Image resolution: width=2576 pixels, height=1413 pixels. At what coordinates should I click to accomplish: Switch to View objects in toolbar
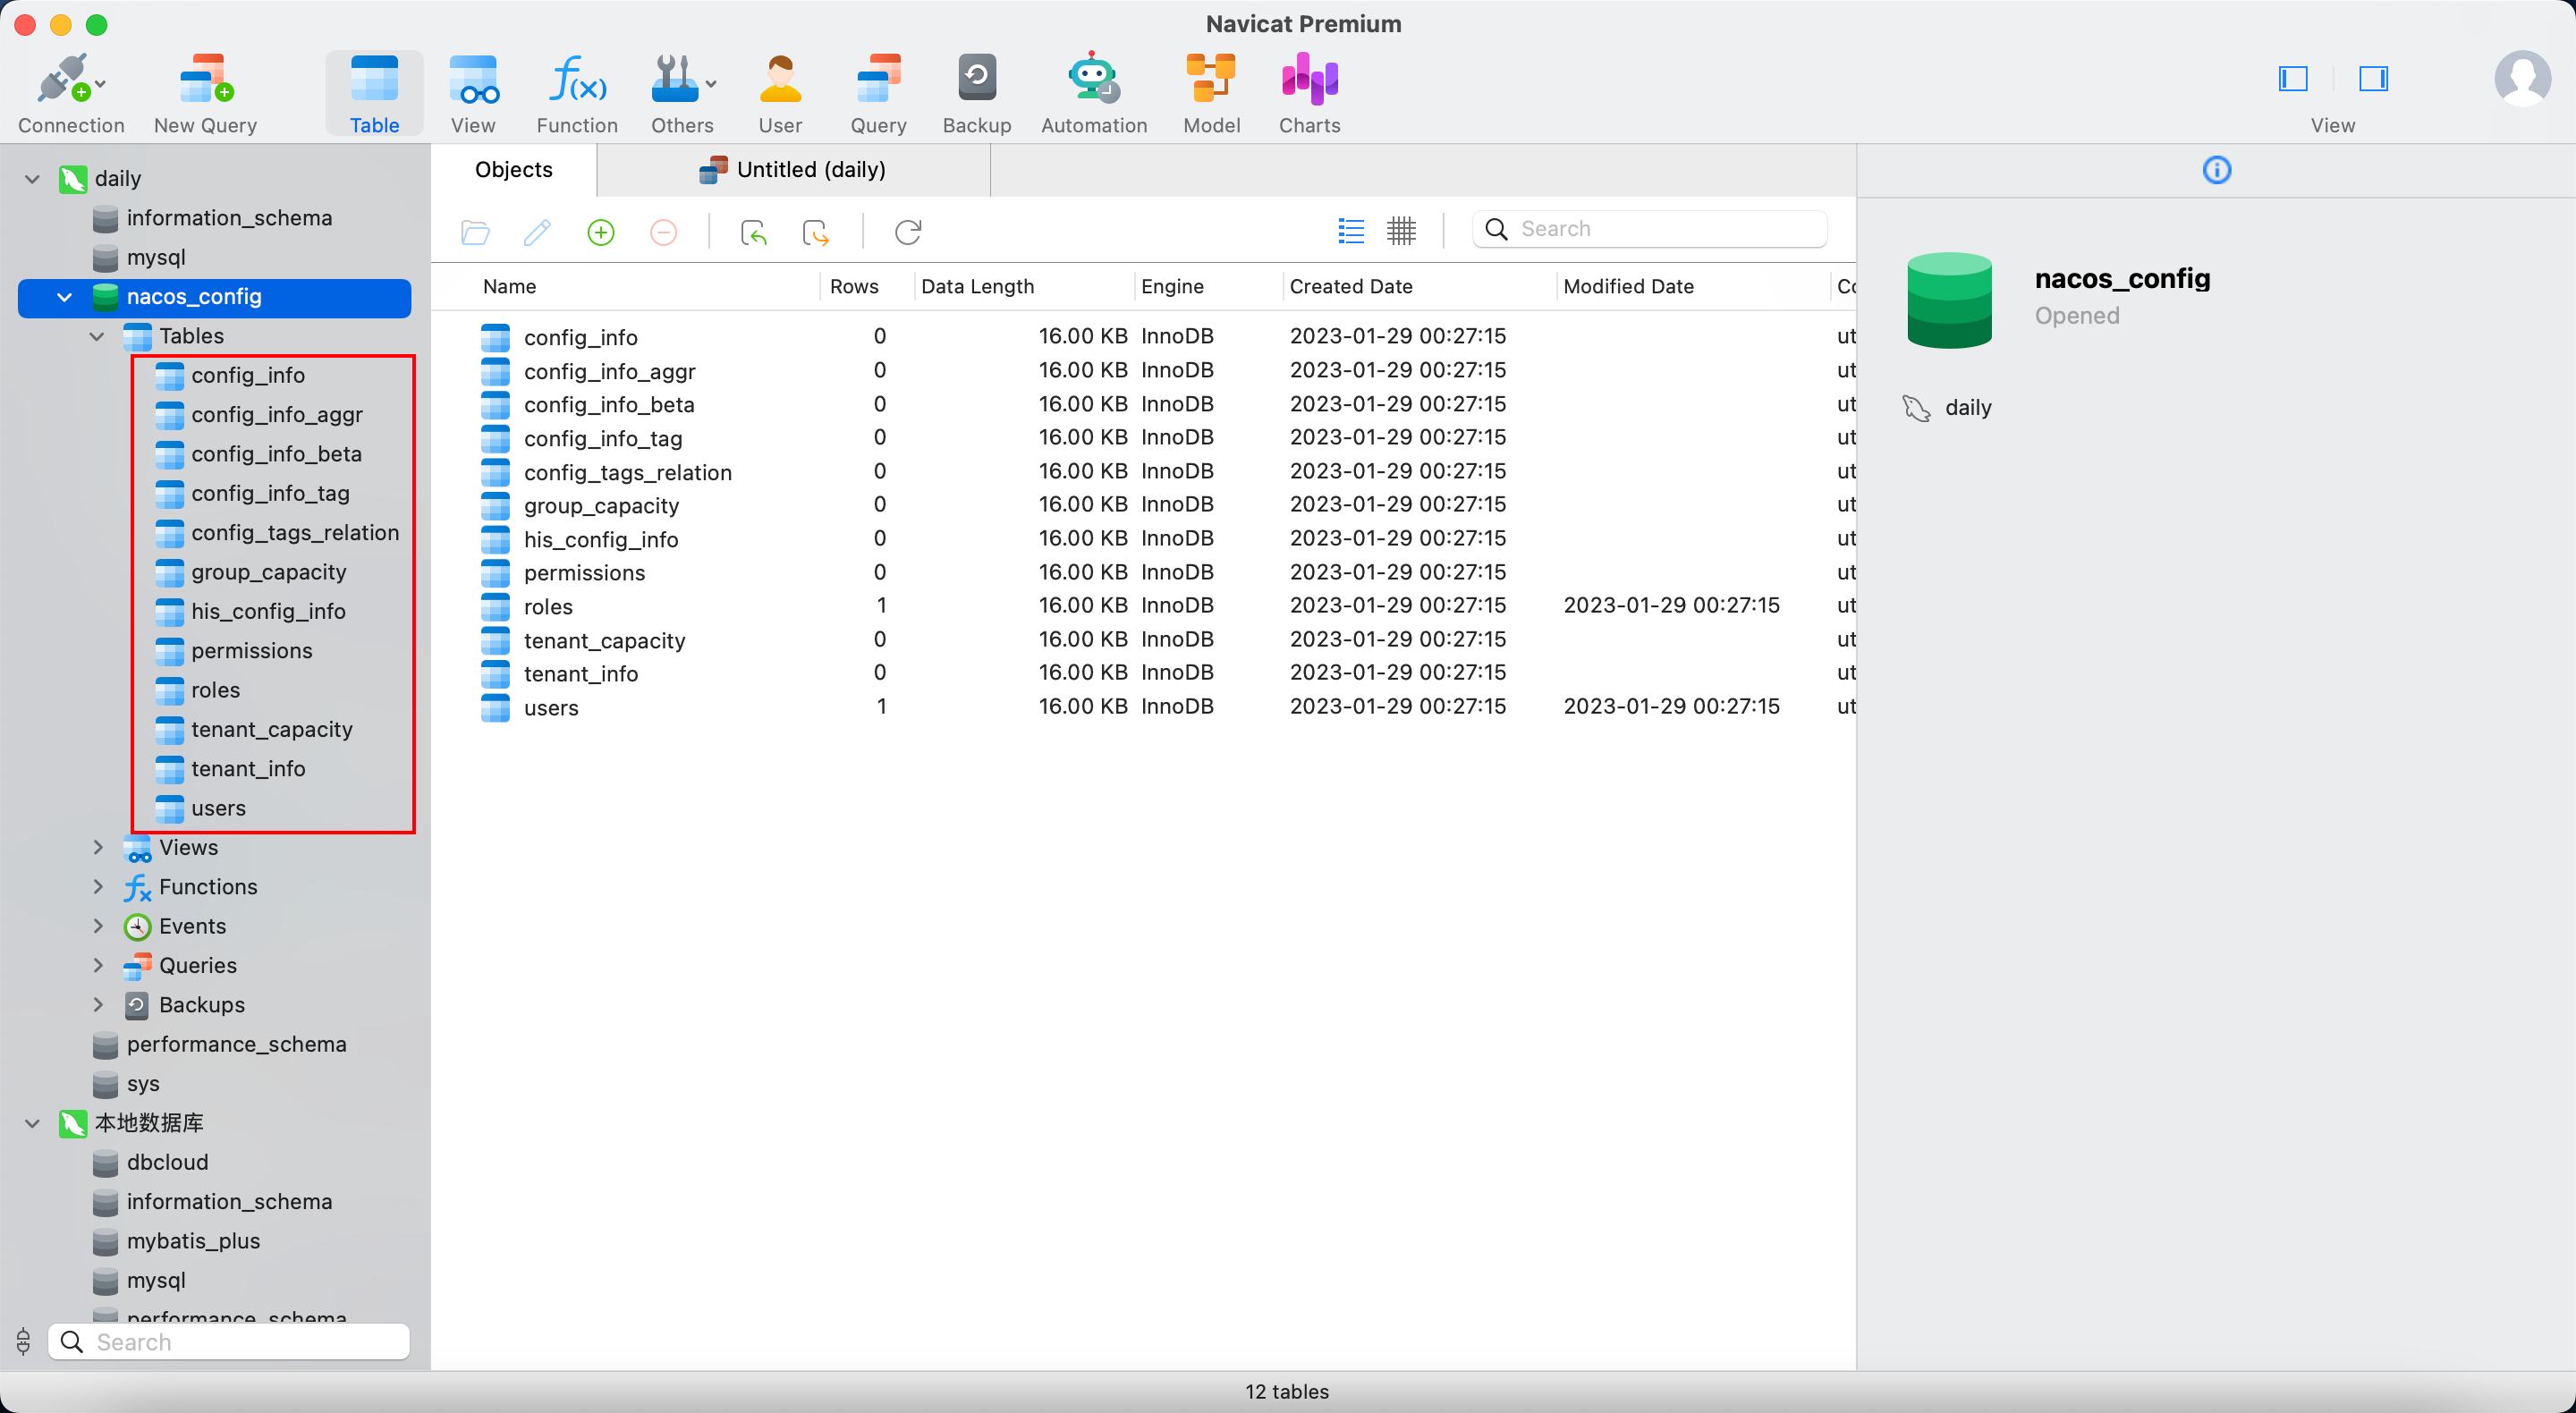coord(473,93)
